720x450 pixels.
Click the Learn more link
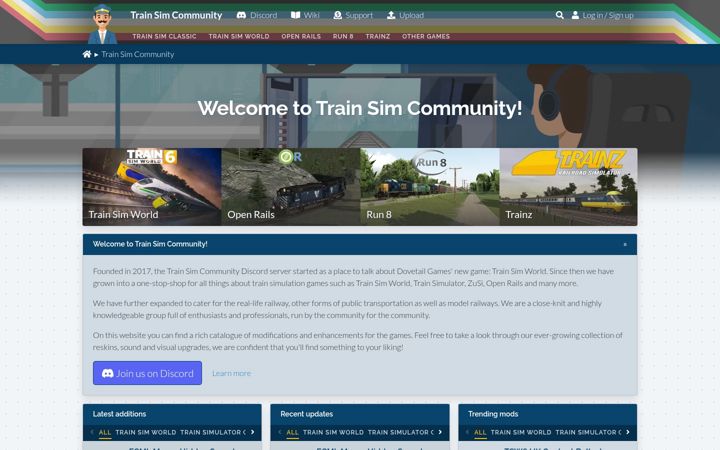pyautogui.click(x=231, y=373)
